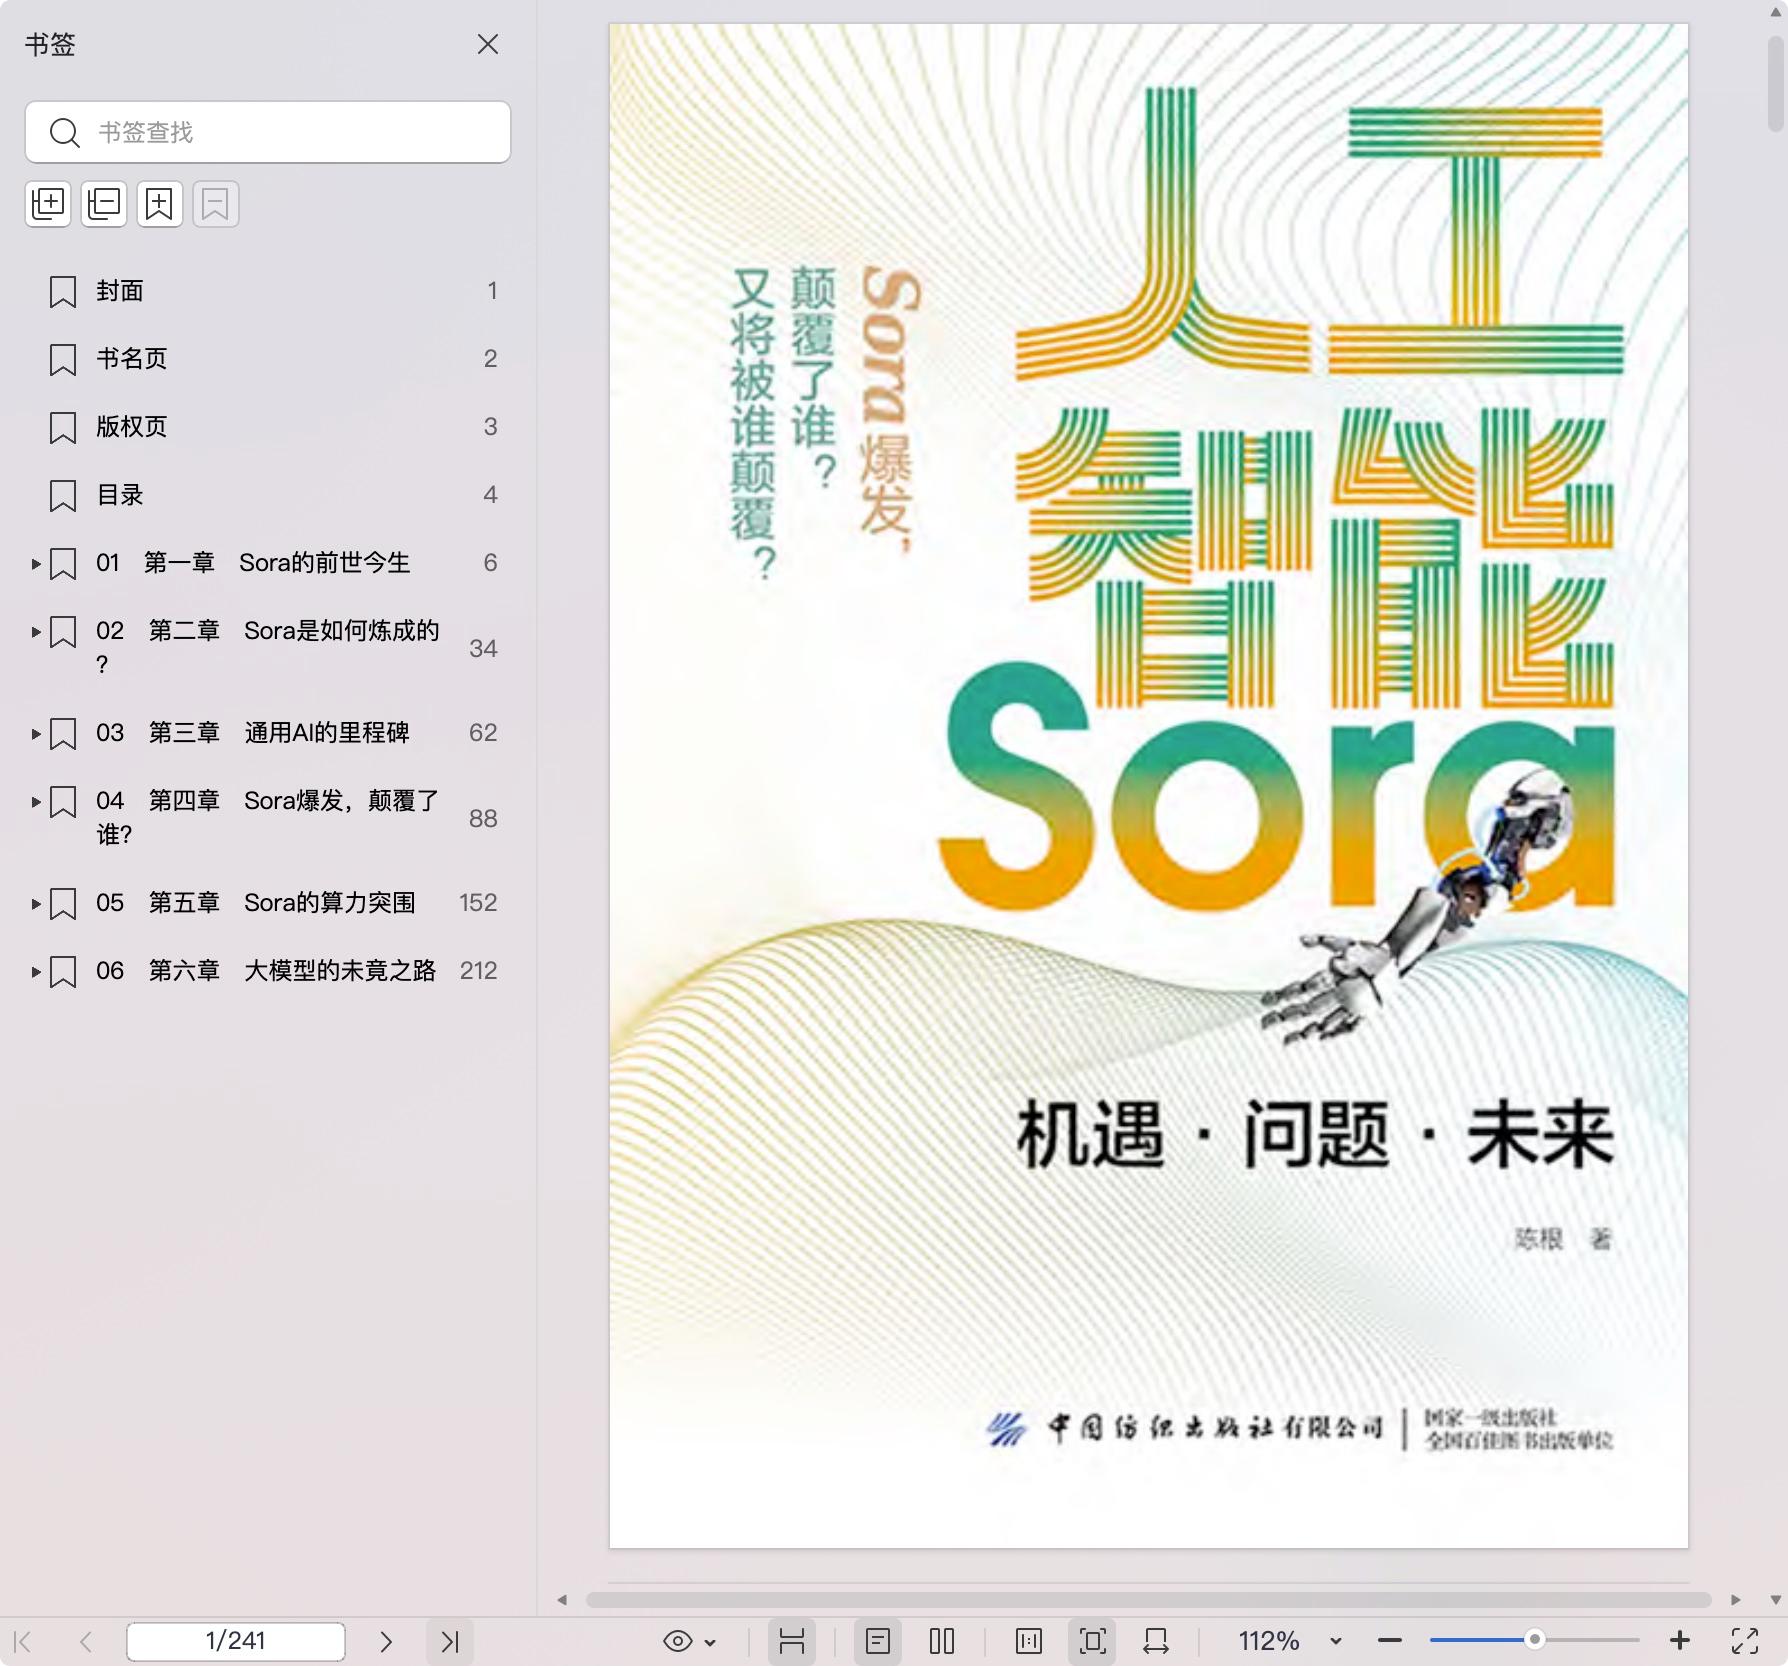Click the book cover page
Image resolution: width=1788 pixels, height=1666 pixels.
1148,786
